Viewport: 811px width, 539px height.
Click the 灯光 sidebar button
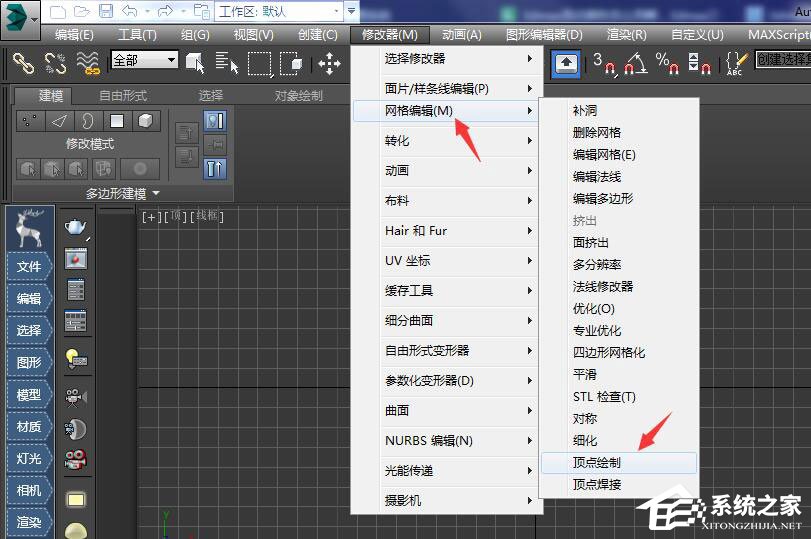coord(29,459)
